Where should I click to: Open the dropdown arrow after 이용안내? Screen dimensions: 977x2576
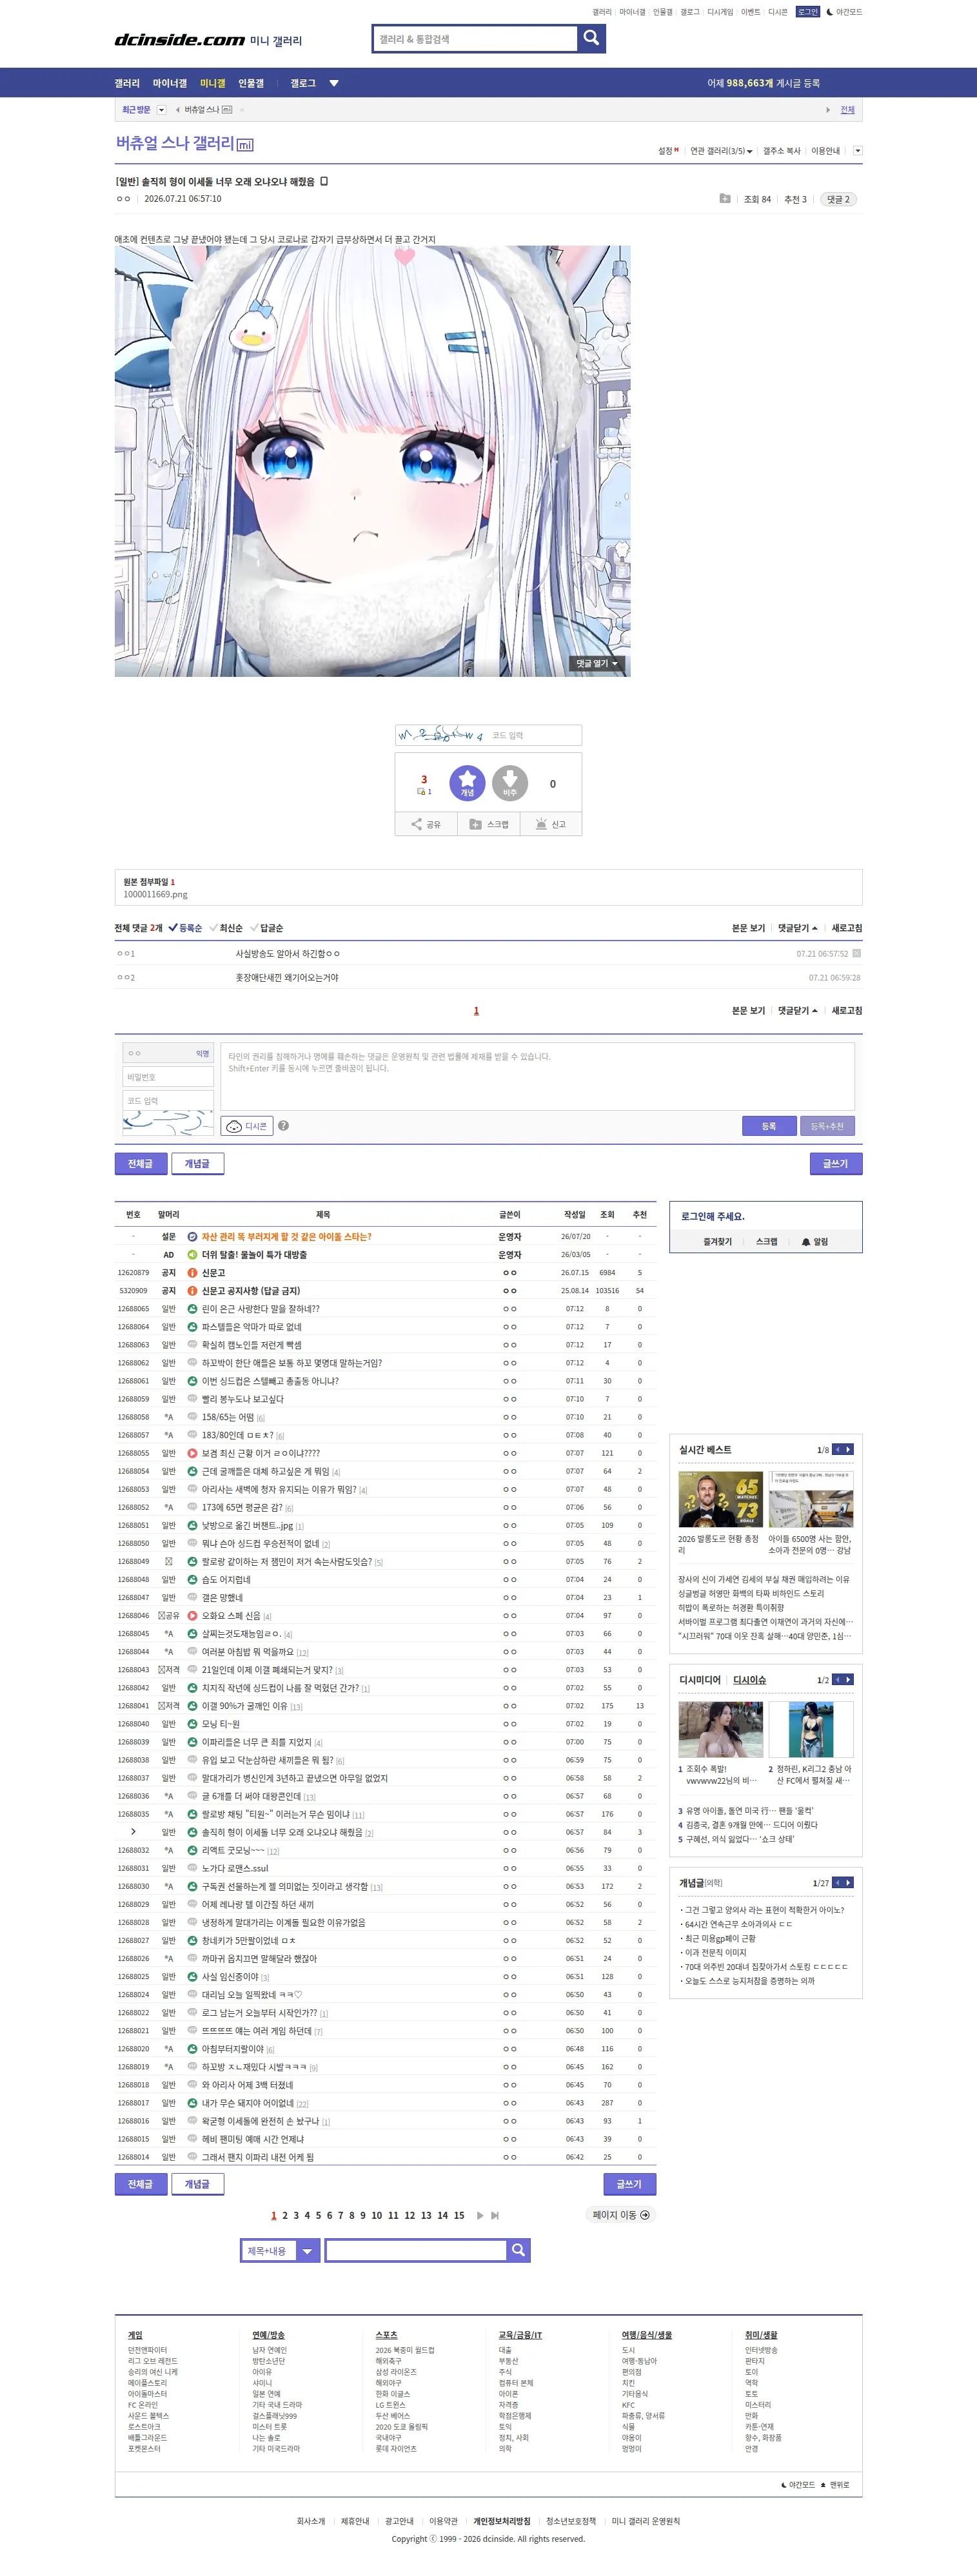(x=857, y=151)
